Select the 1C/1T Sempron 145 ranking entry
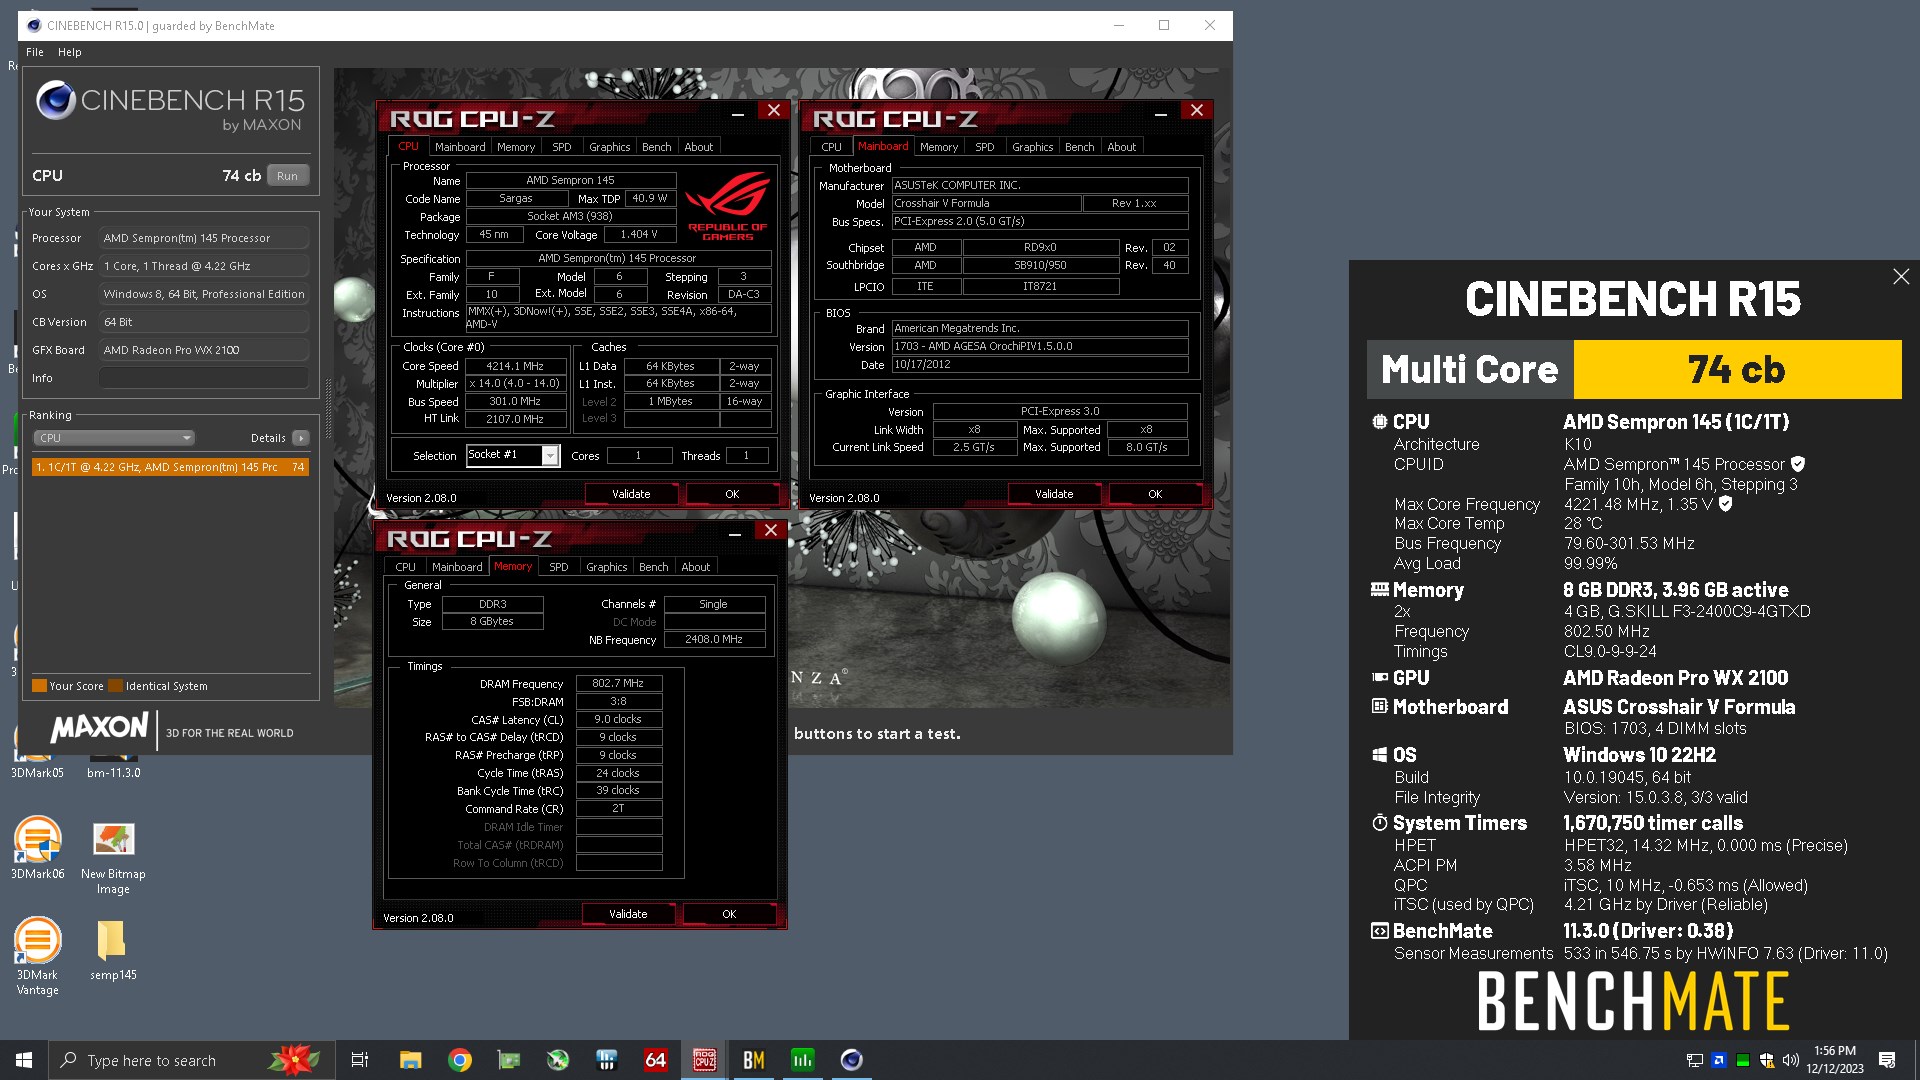 tap(170, 467)
